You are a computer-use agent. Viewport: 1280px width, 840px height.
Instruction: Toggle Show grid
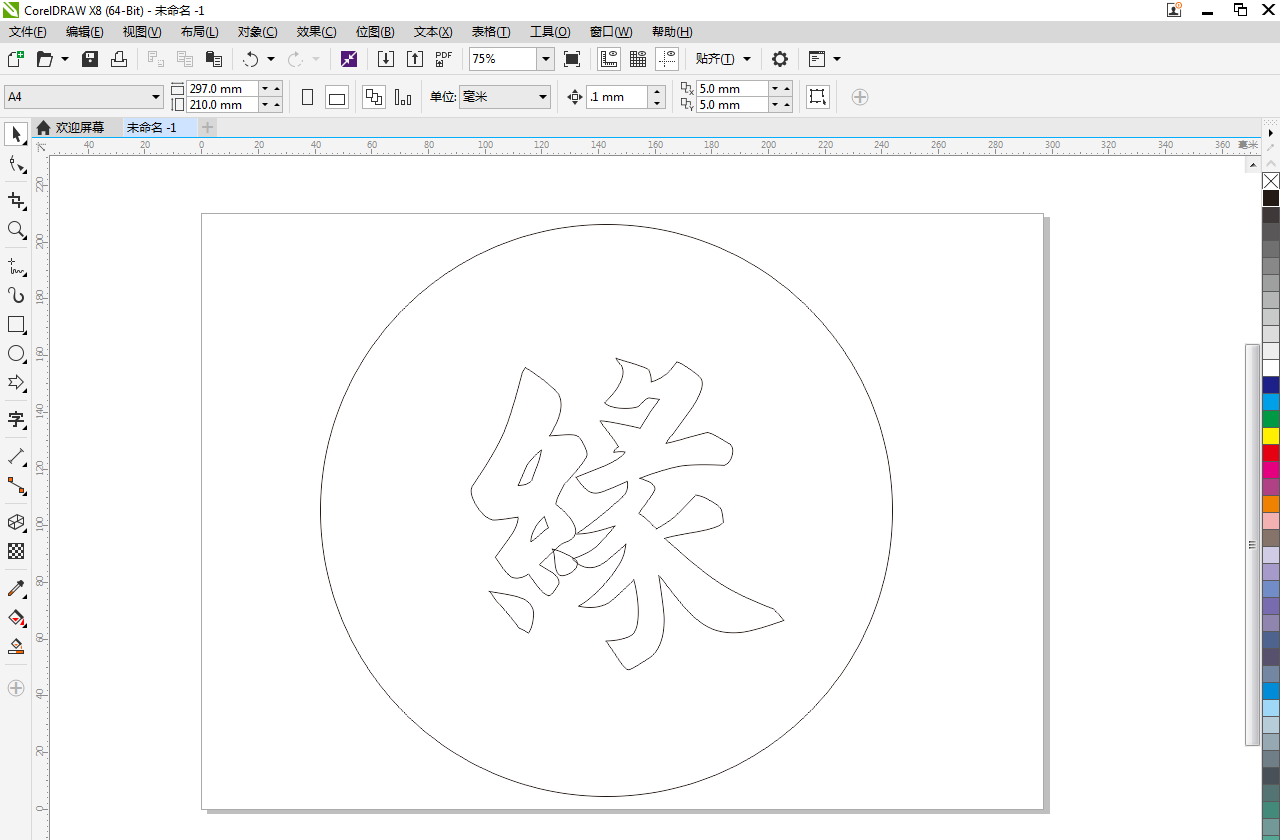(x=638, y=59)
